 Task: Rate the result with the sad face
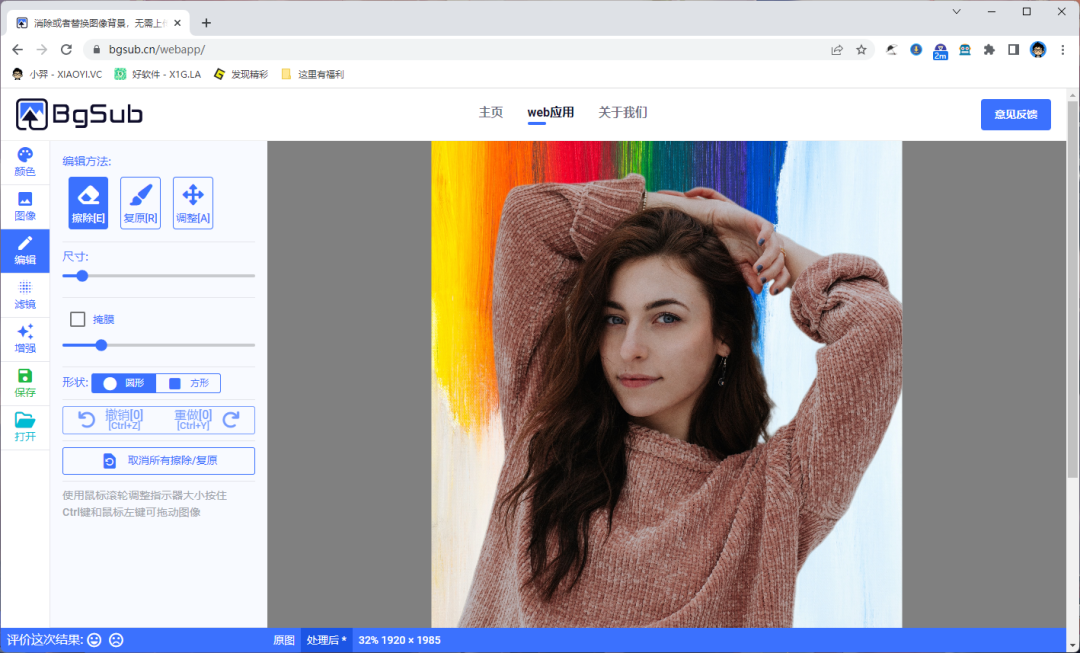pyautogui.click(x=116, y=640)
